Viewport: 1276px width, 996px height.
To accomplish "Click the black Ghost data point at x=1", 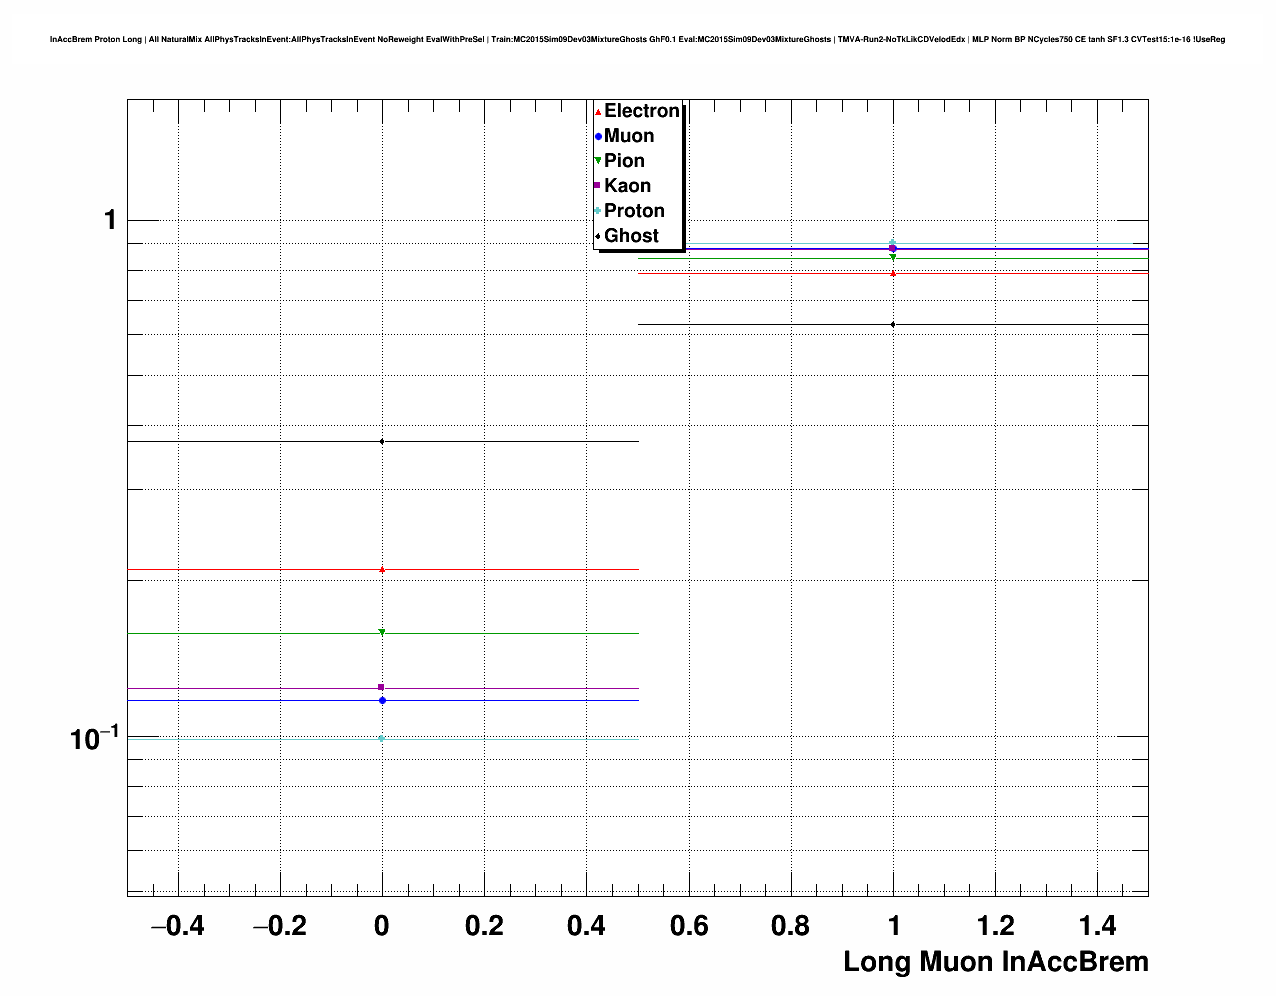I will coord(893,324).
